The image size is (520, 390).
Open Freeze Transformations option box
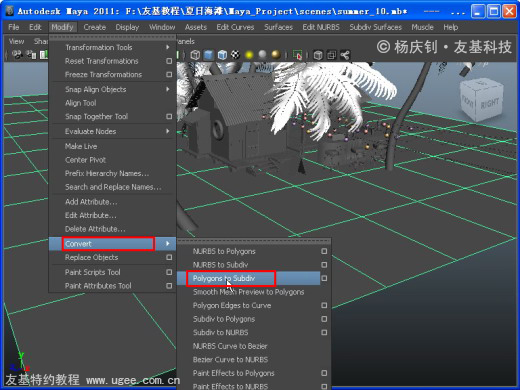pyautogui.click(x=169, y=74)
